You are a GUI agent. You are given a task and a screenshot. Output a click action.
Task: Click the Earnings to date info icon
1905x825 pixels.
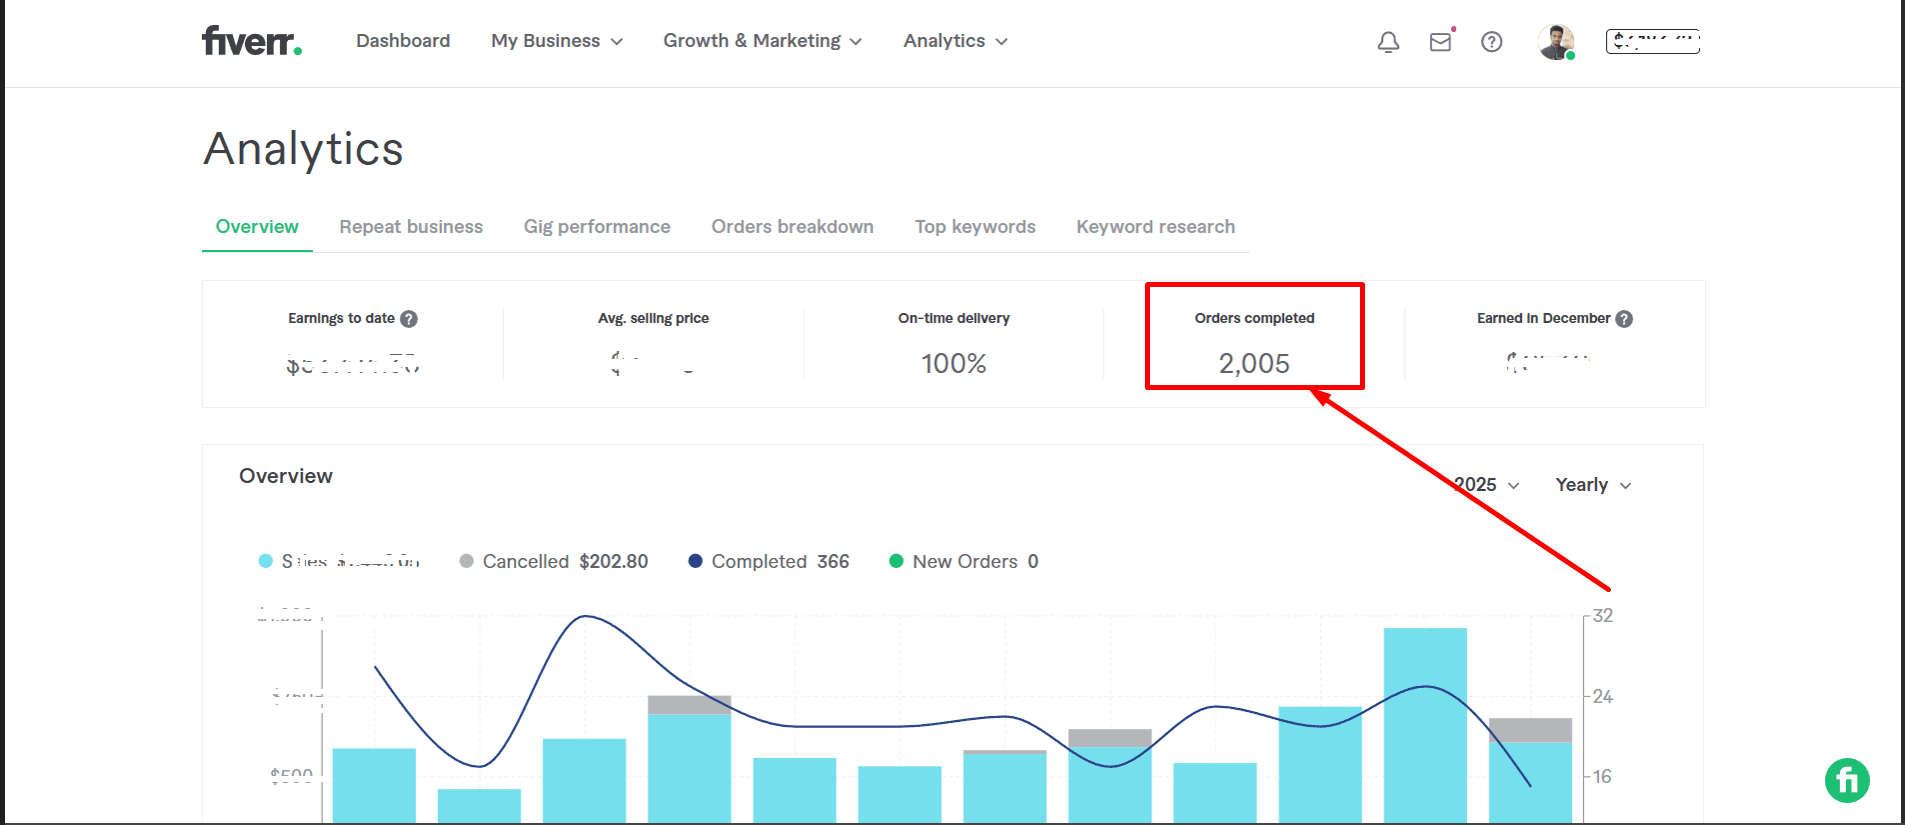(409, 319)
